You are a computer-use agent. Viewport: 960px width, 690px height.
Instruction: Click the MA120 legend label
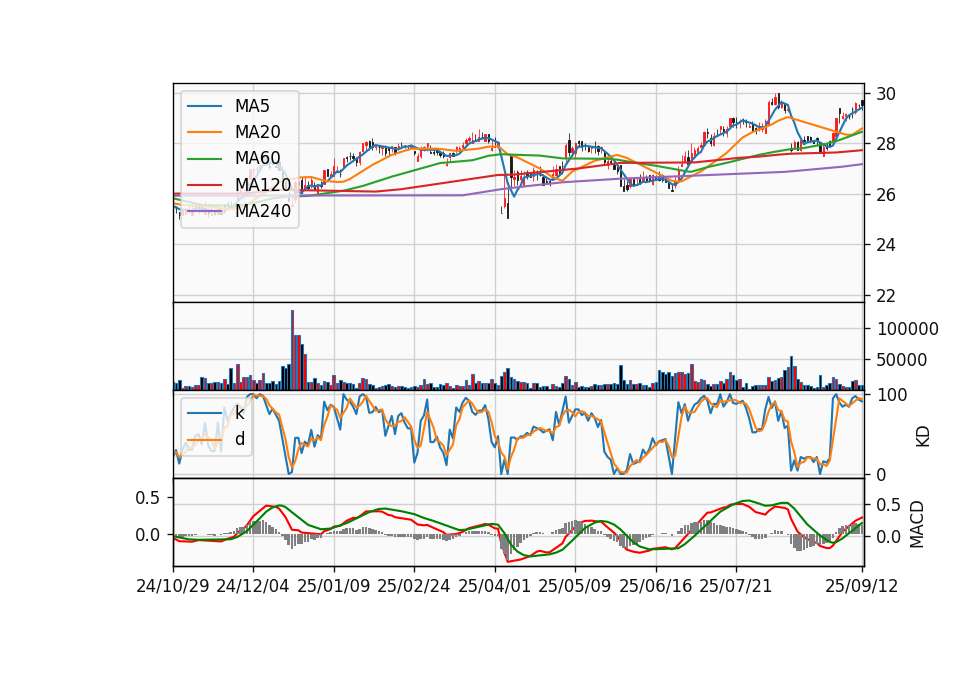pyautogui.click(x=263, y=184)
